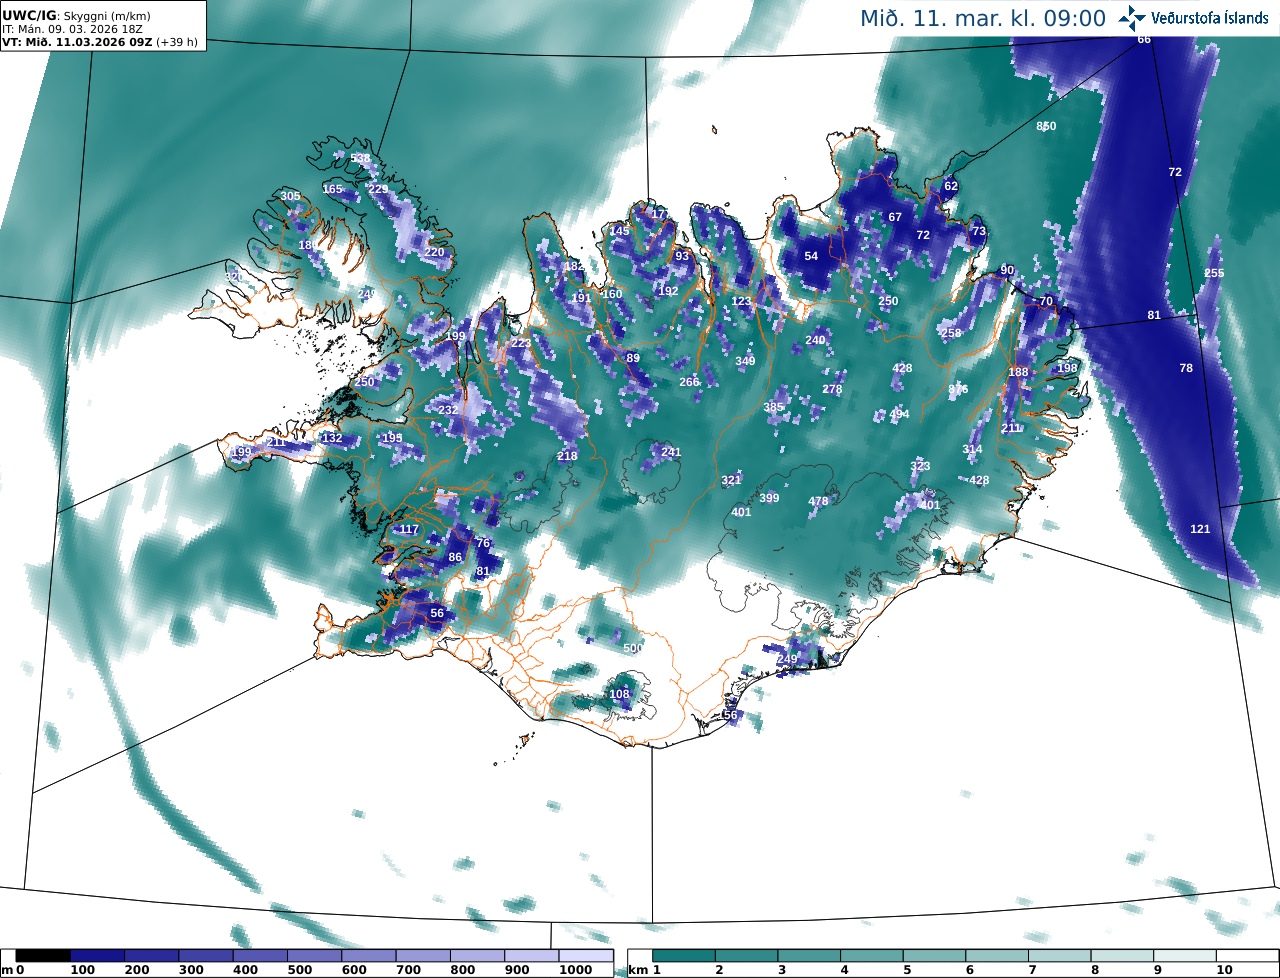Select the darkest teal 1–2 km swatch
The height and width of the screenshot is (978, 1280).
[x=685, y=957]
